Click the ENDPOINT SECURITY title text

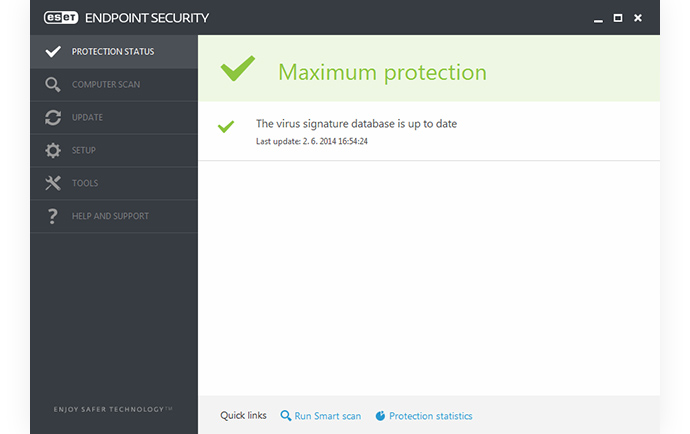coord(147,18)
